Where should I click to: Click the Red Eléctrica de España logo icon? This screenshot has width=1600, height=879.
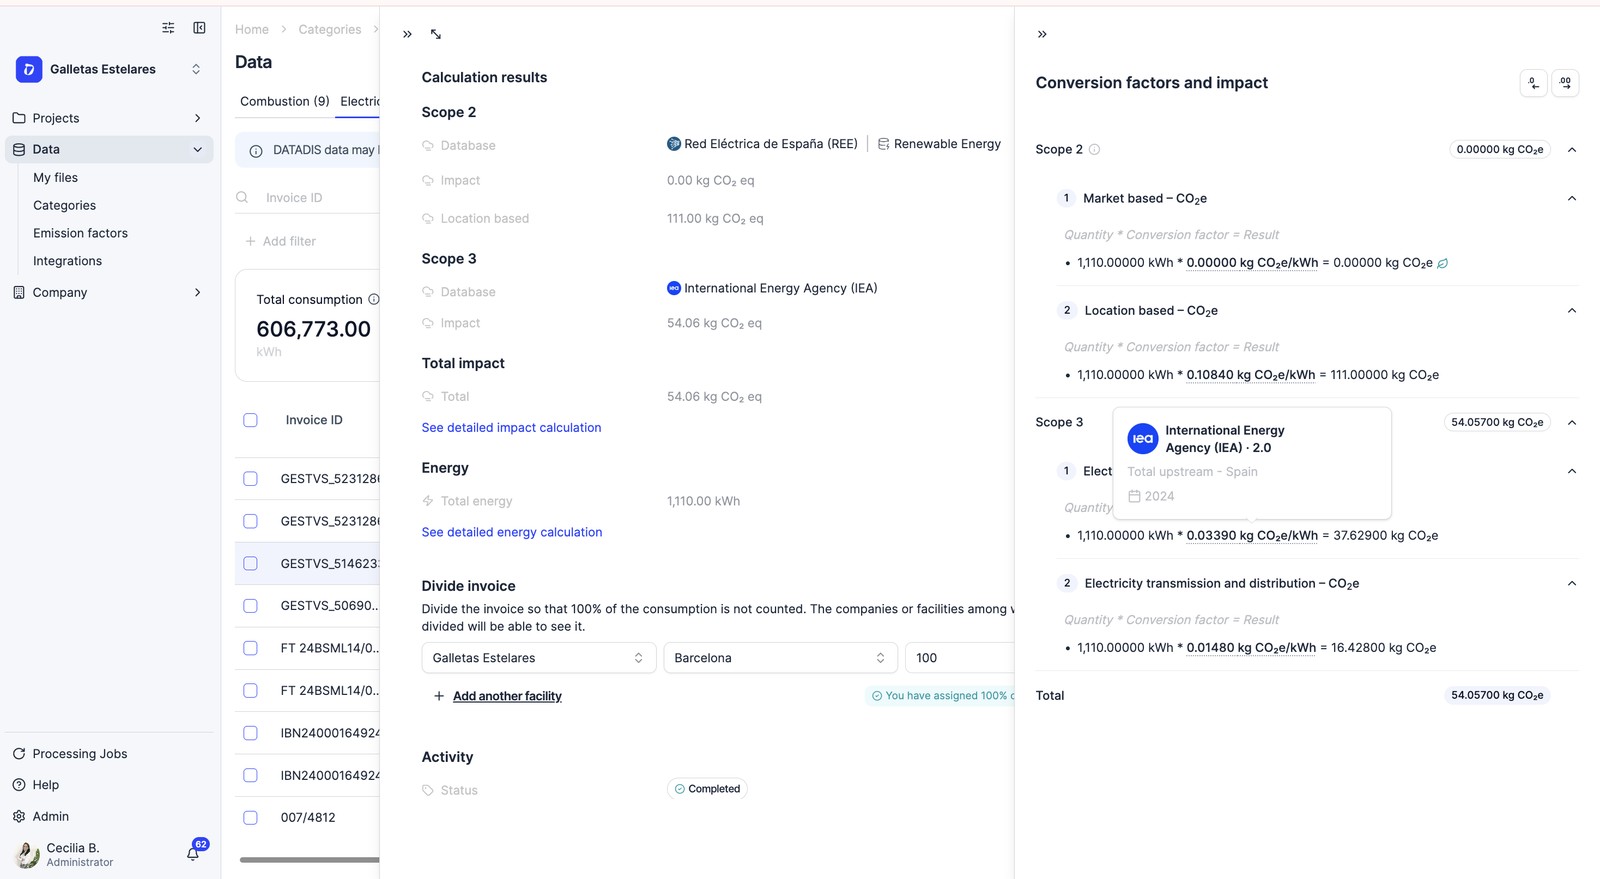(674, 144)
